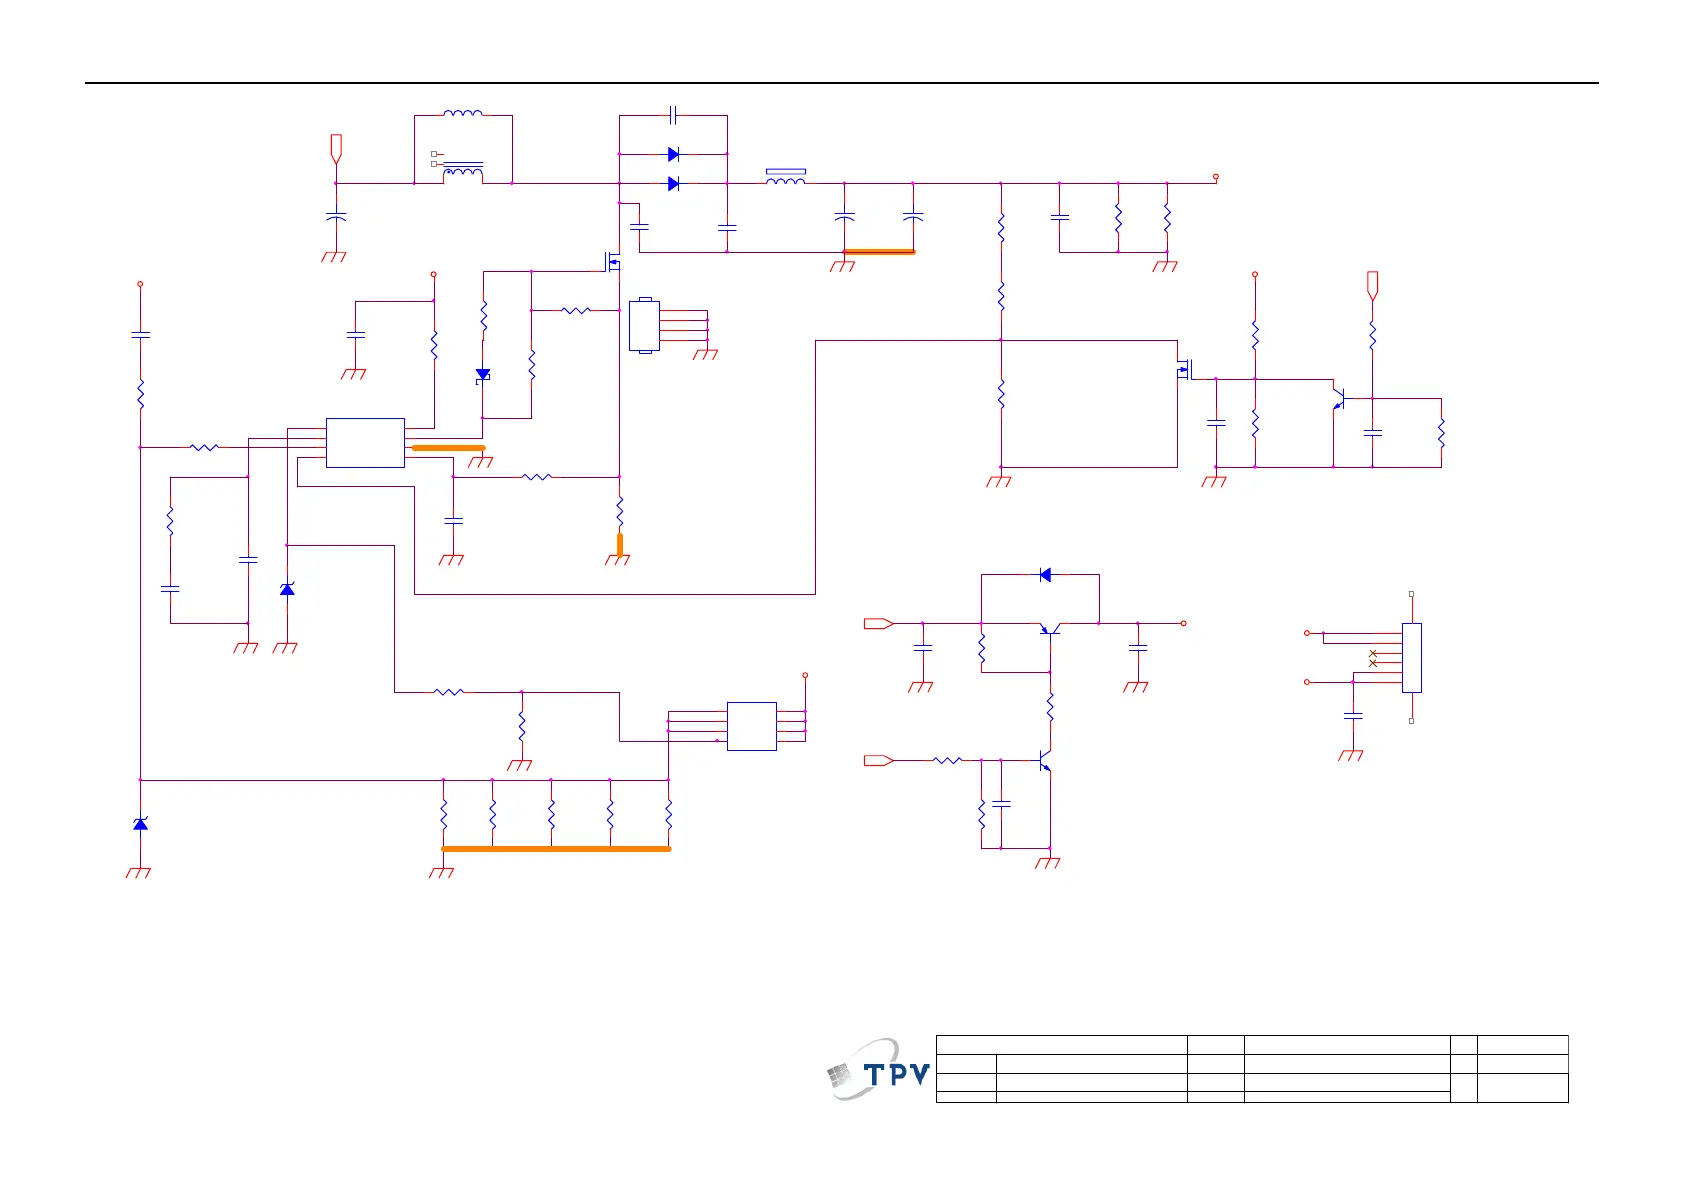Screen dimensions: 1684x1190
Task: Select the capacitor above the two parallel diodes
Action: 673,115
